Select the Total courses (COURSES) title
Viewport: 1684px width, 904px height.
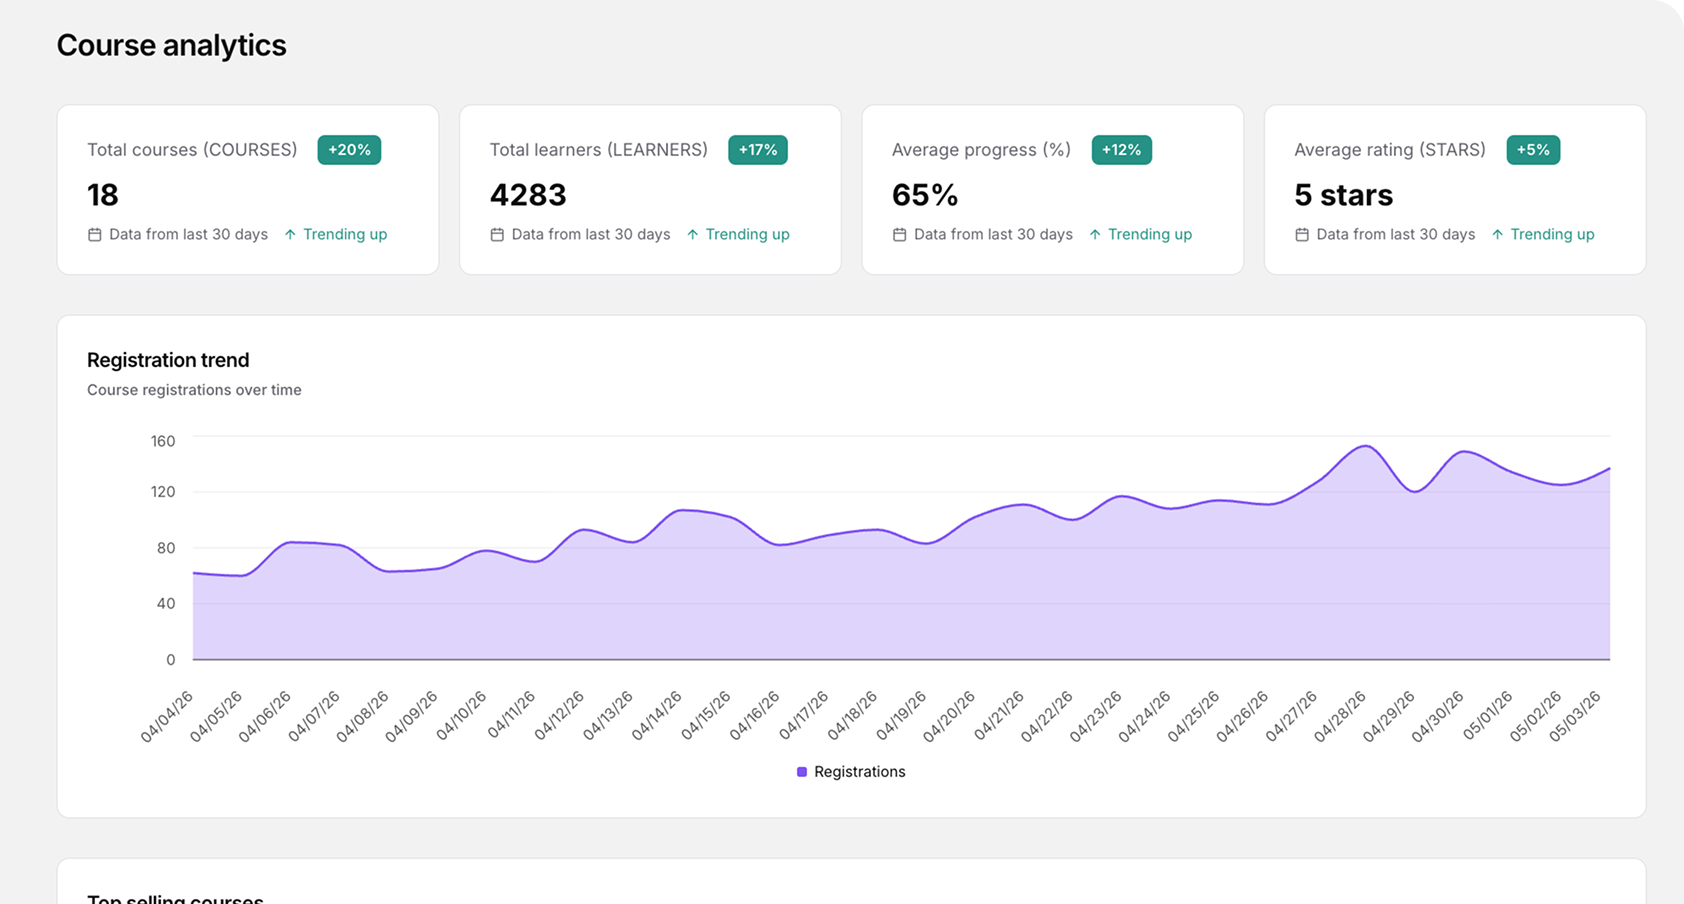point(192,150)
